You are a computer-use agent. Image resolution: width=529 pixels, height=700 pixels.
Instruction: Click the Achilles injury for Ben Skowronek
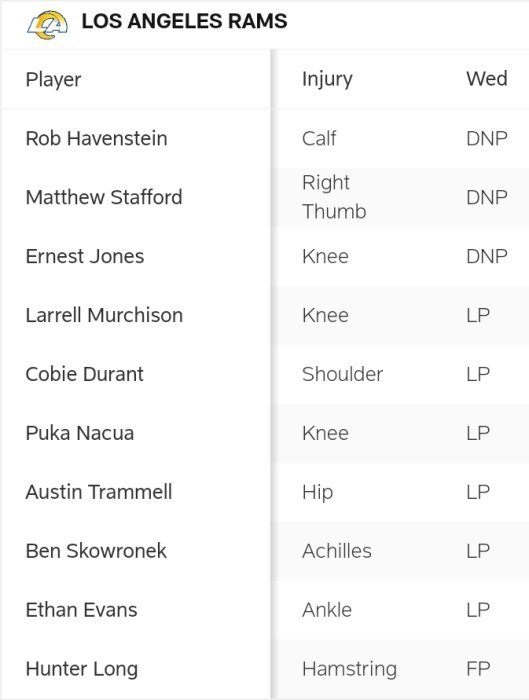[x=337, y=550]
